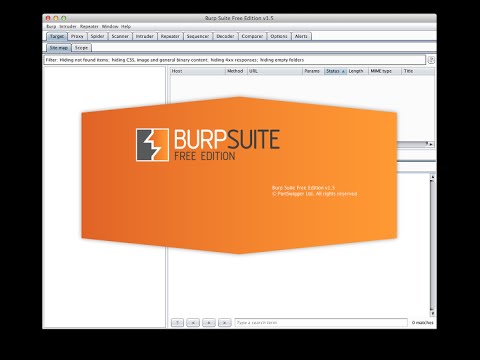Open the Options tab
Screen dimensions: 480x360
(279, 36)
